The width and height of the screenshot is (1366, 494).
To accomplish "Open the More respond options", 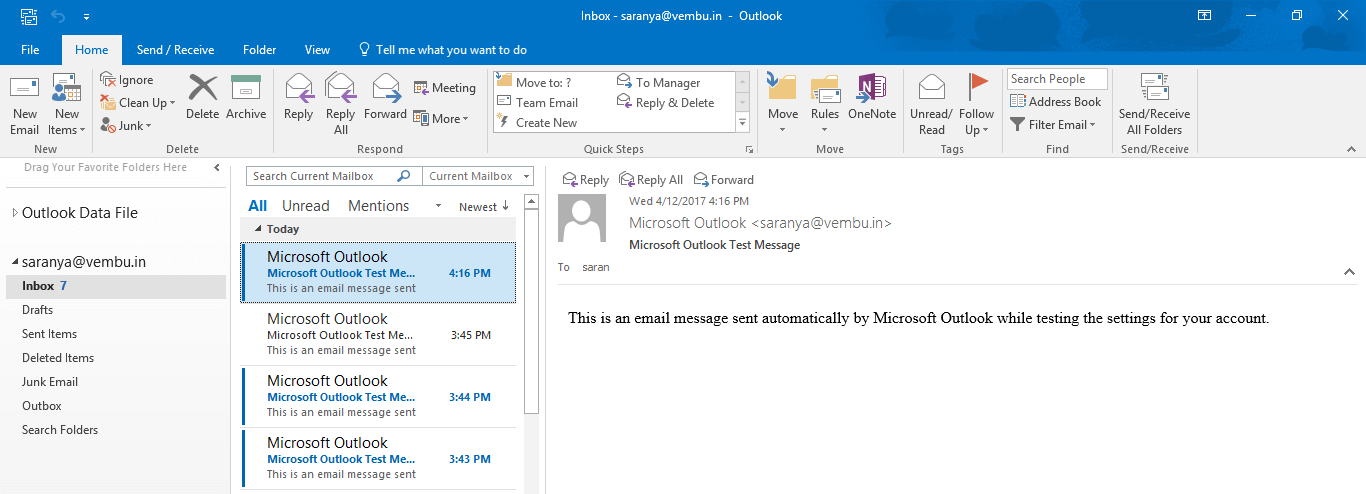I will tap(441, 119).
